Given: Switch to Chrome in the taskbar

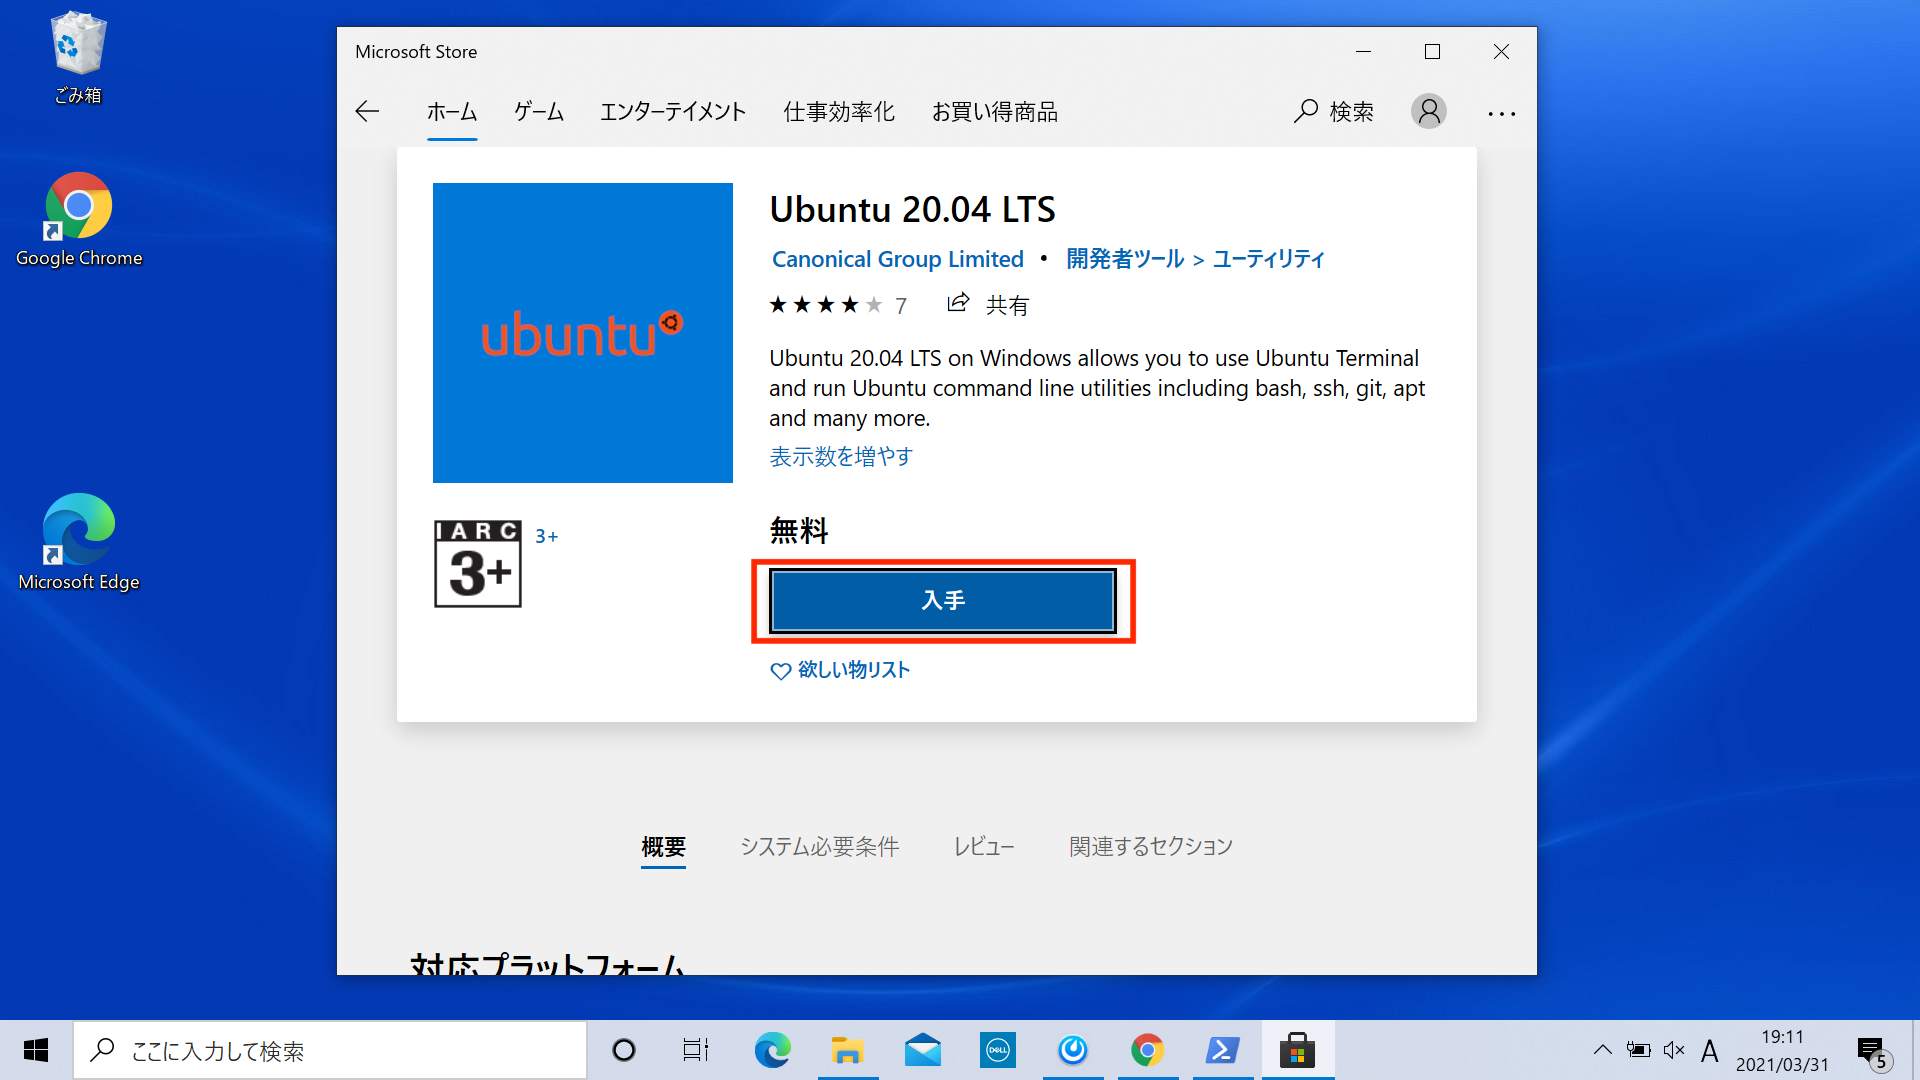Looking at the screenshot, I should point(1147,1050).
